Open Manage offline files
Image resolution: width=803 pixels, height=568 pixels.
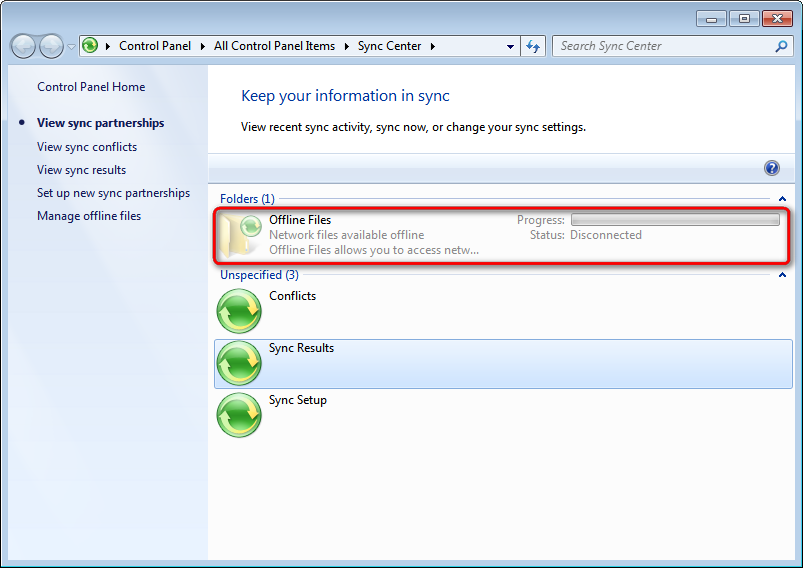point(89,216)
